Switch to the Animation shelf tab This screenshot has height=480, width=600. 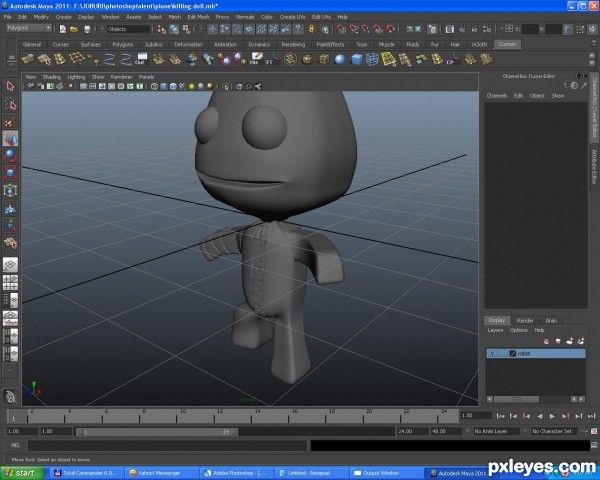[225, 44]
